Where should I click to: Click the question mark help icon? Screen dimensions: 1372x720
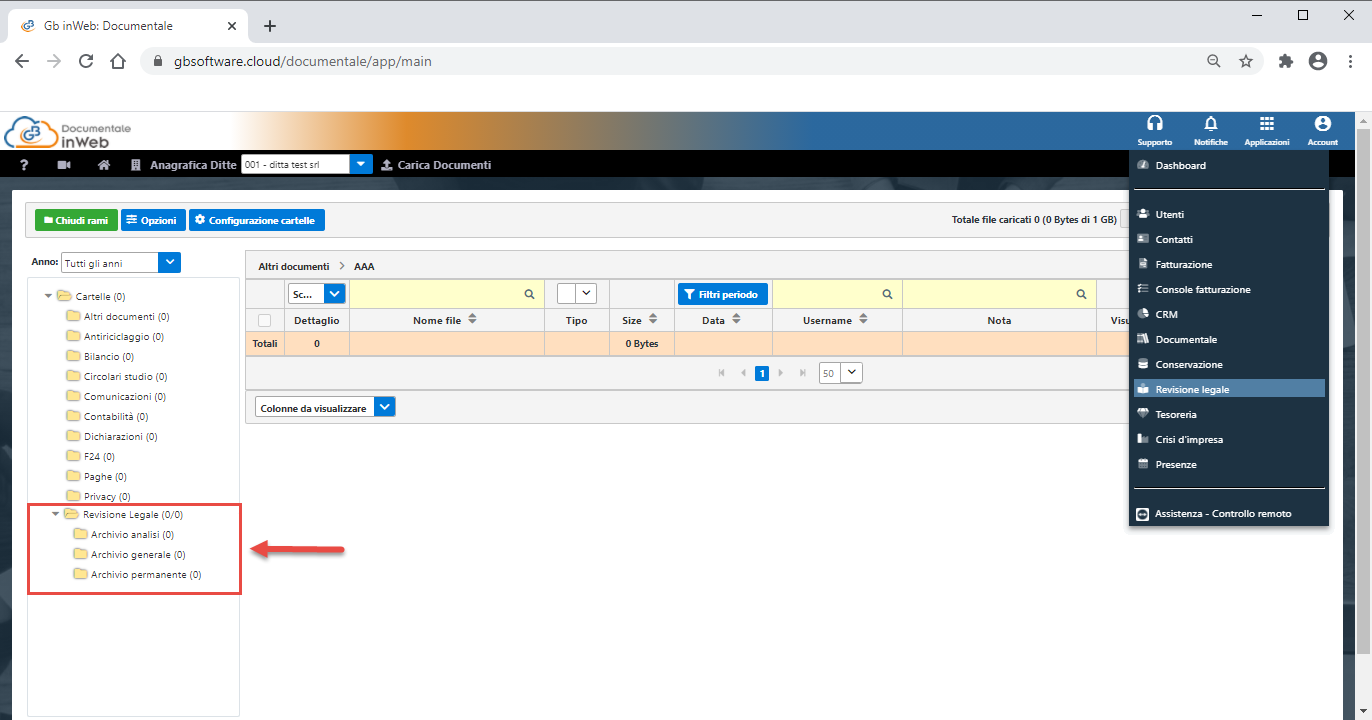point(24,165)
